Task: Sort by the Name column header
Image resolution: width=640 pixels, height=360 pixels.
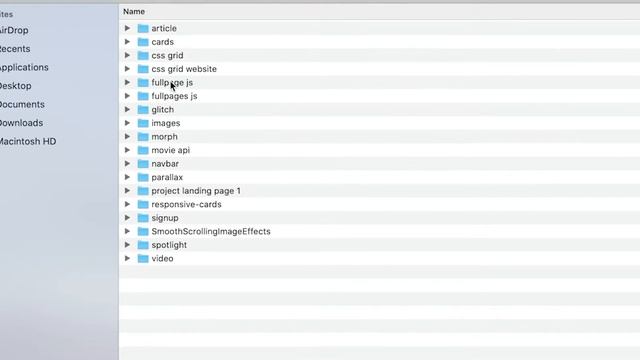Action: pos(134,11)
